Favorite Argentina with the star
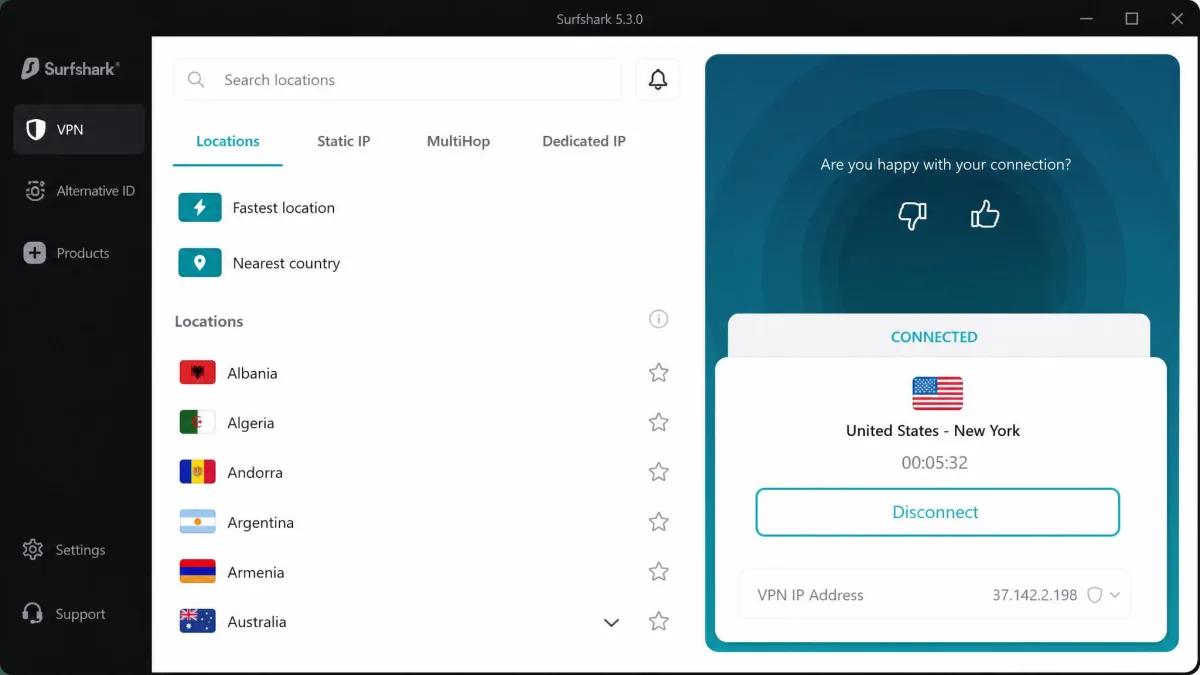 tap(658, 522)
